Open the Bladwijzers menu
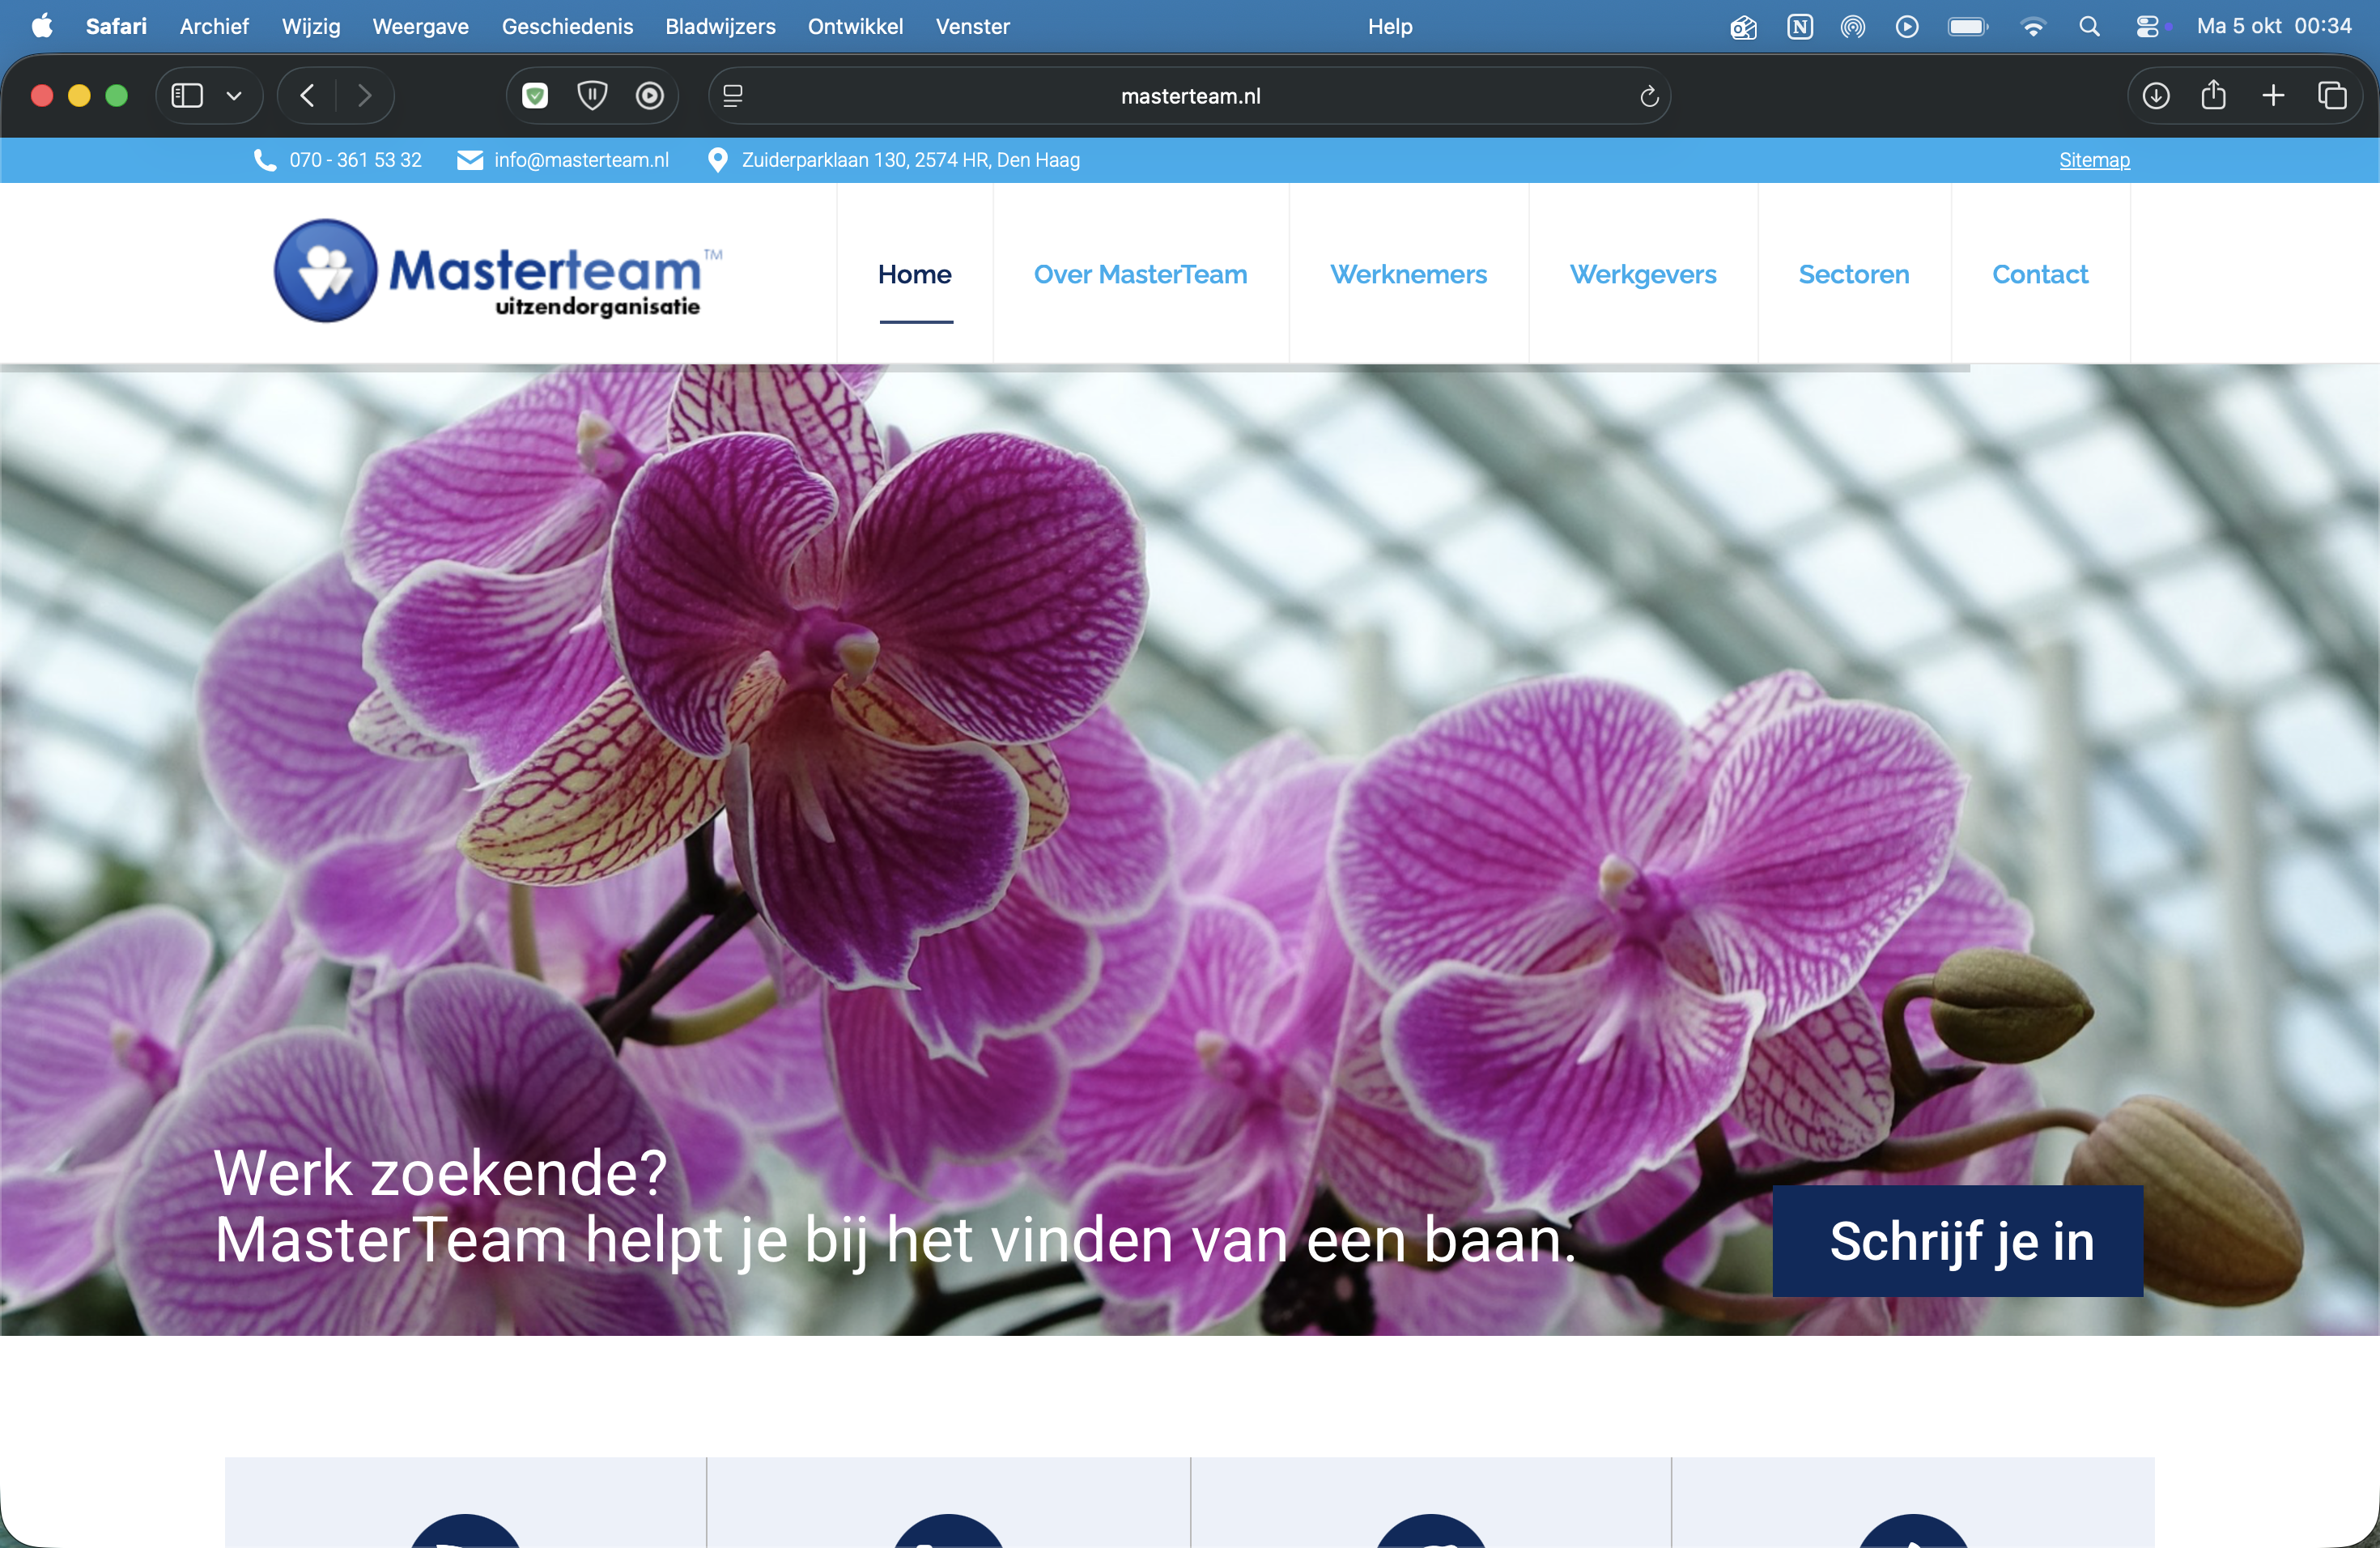 [x=720, y=26]
